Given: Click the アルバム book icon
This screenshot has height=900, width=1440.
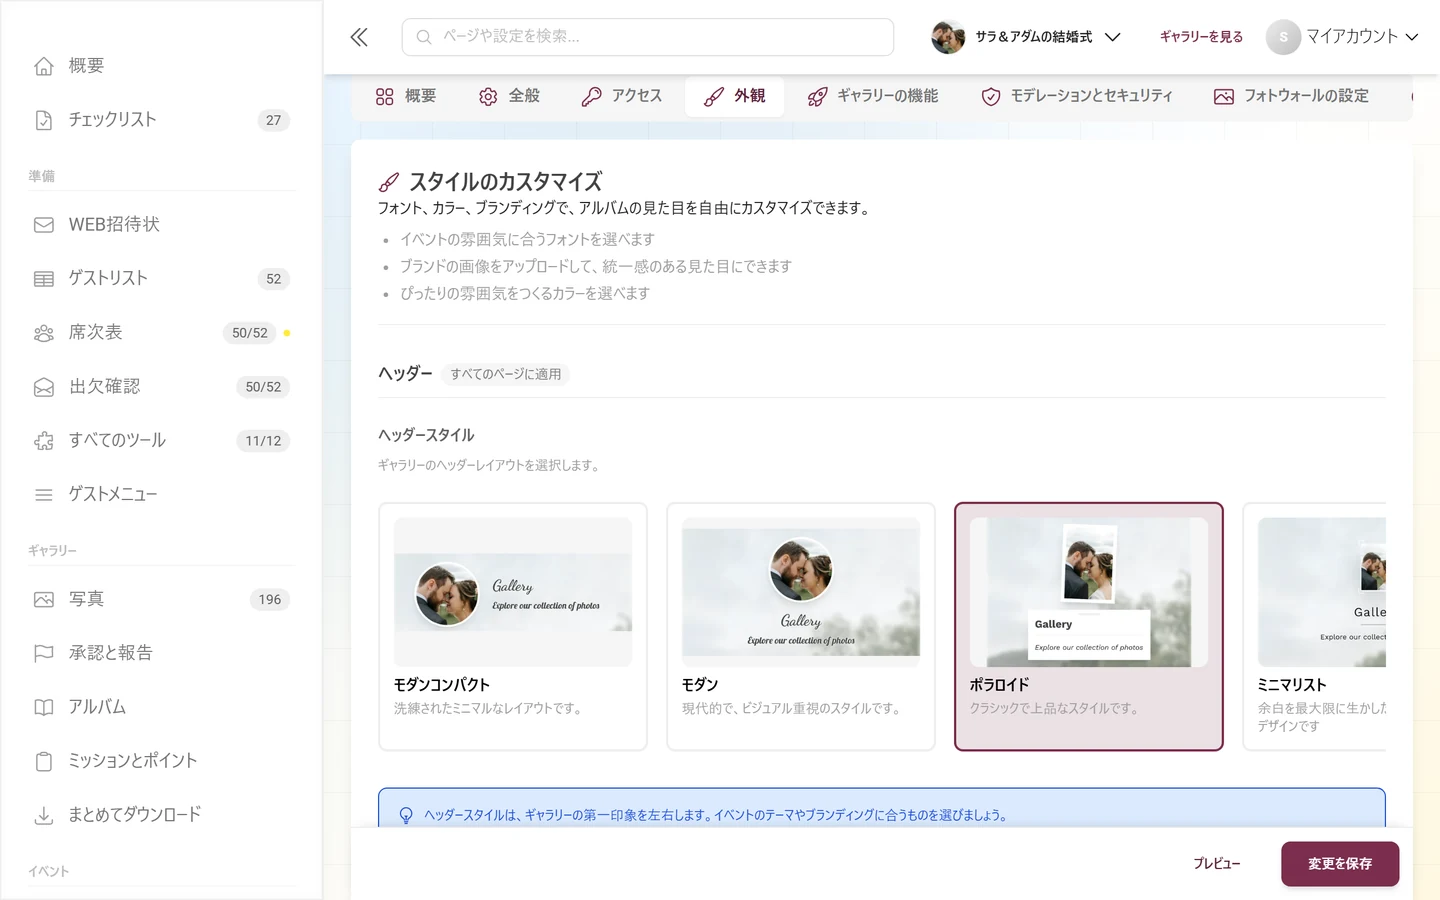Looking at the screenshot, I should click(x=44, y=708).
